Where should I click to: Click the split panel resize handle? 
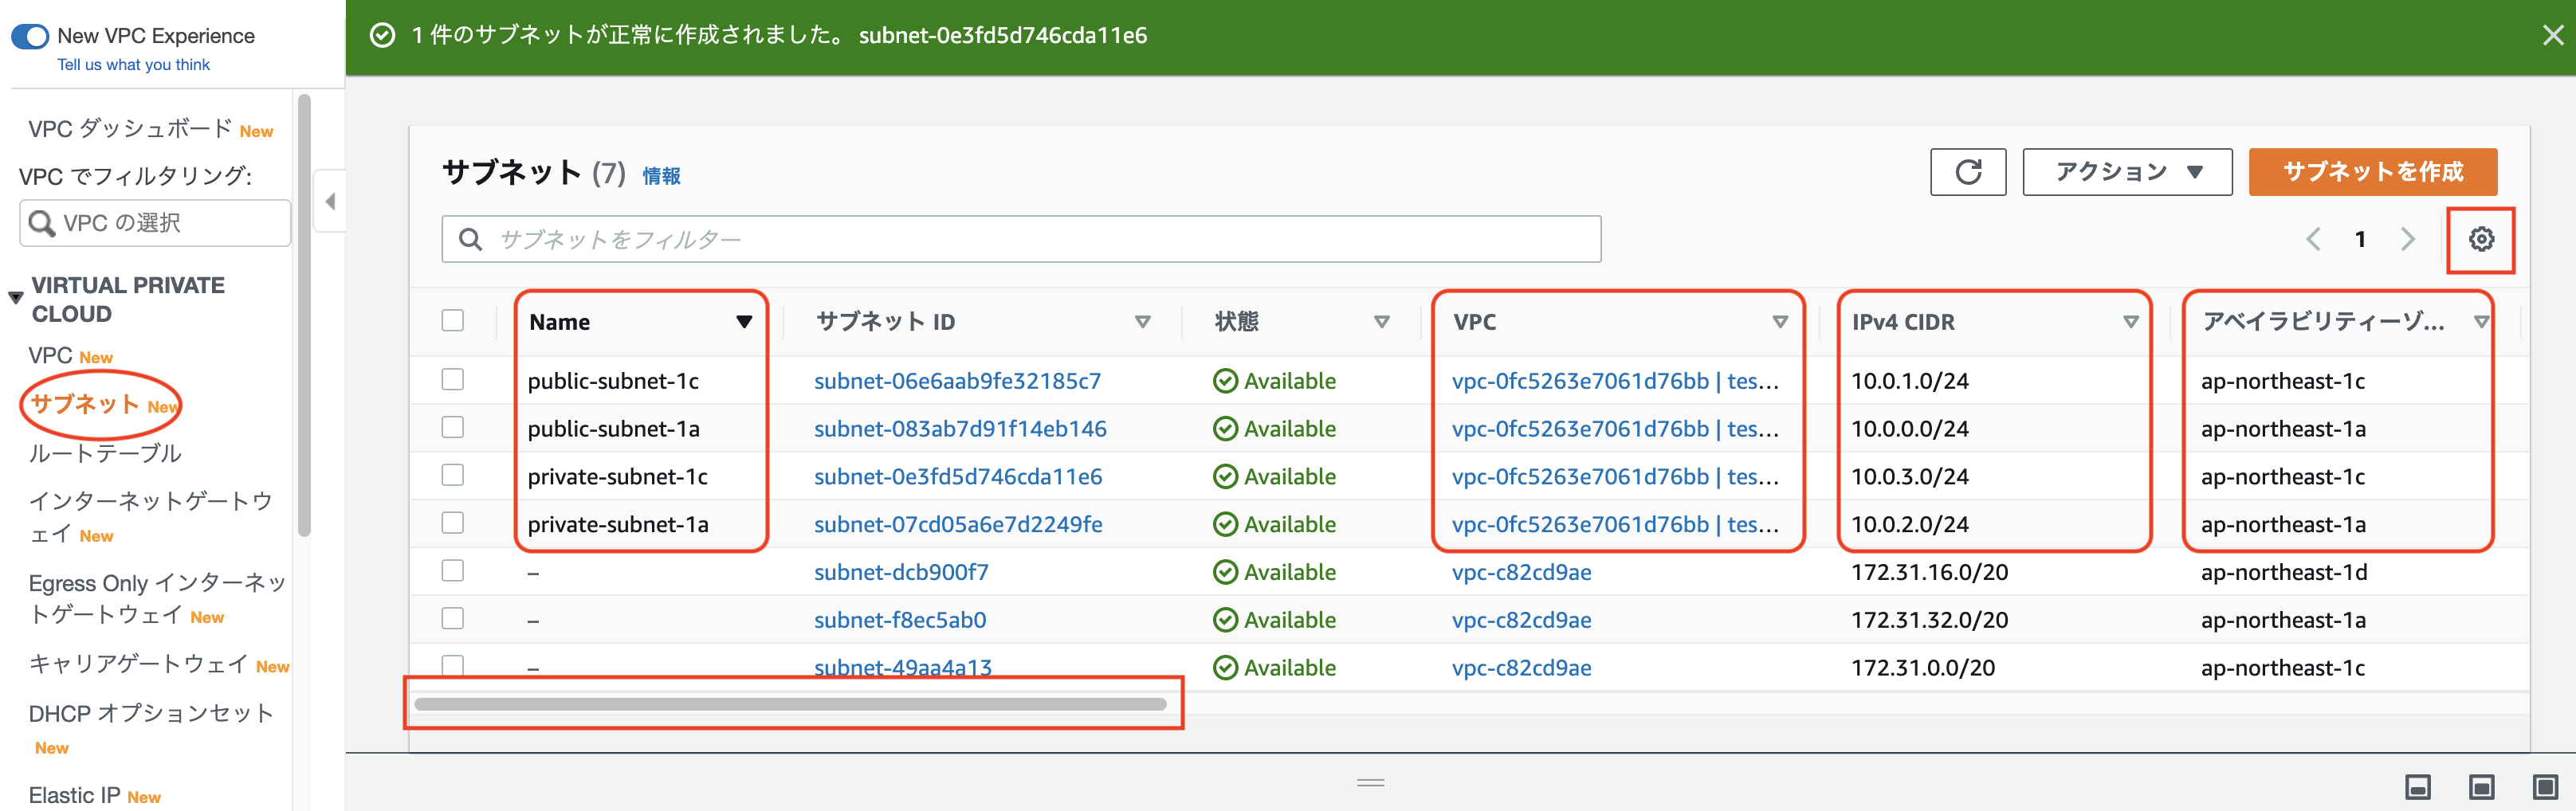pos(1370,782)
